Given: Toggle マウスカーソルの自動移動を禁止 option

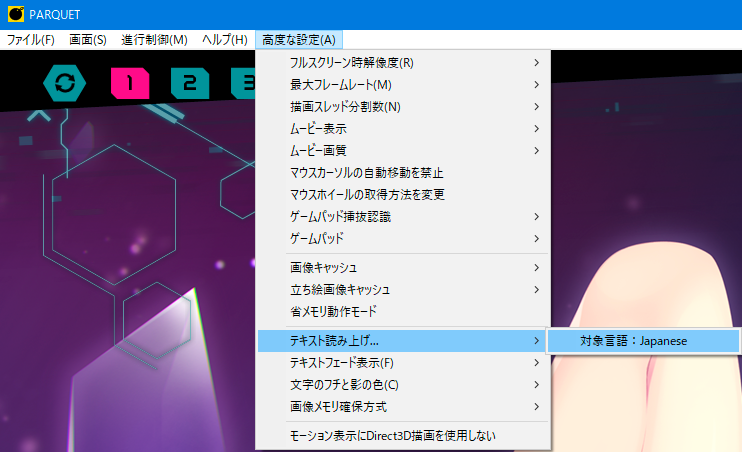Looking at the screenshot, I should pos(366,173).
